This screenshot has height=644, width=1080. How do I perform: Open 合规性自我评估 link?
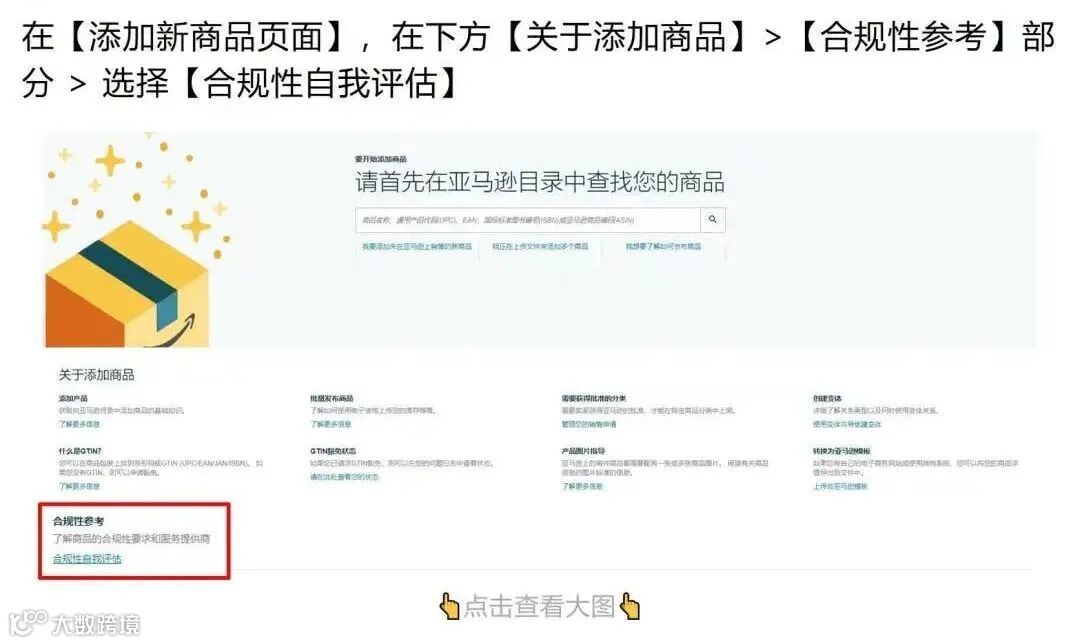click(x=87, y=559)
